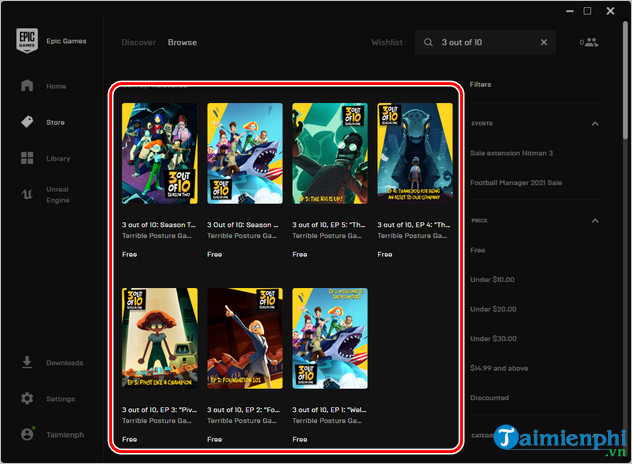Open the Settings gear icon
Image resolution: width=632 pixels, height=464 pixels.
point(27,399)
